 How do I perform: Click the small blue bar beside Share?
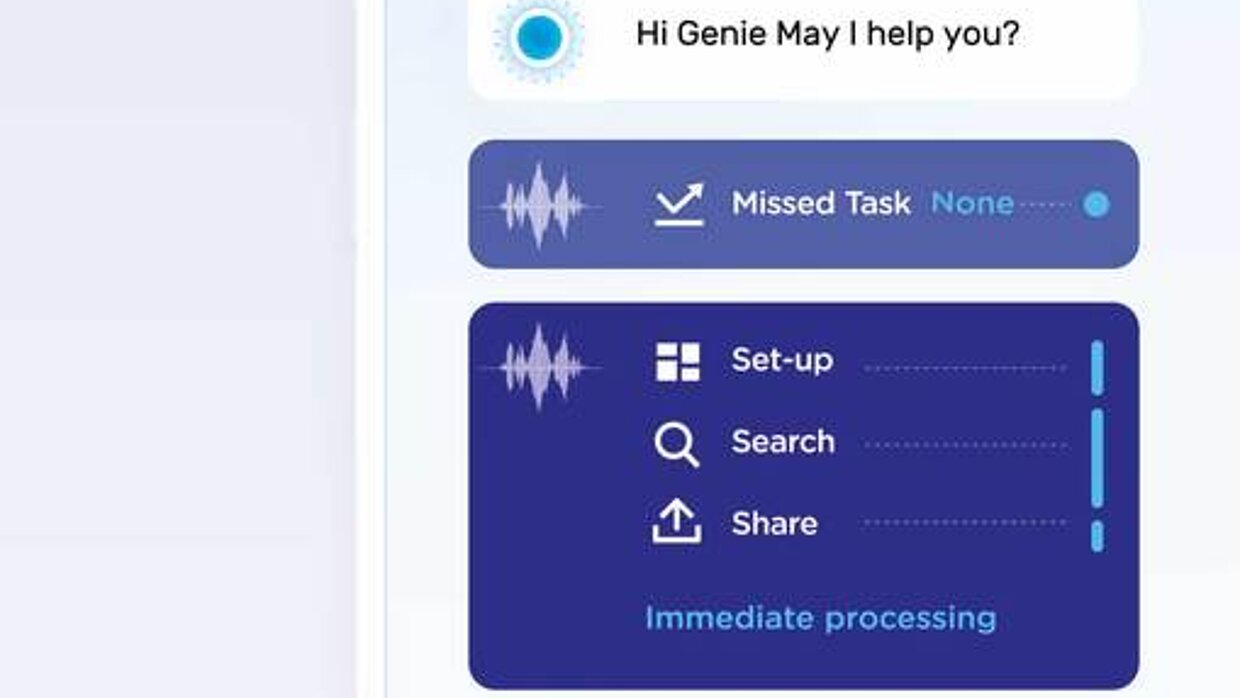click(x=1097, y=536)
